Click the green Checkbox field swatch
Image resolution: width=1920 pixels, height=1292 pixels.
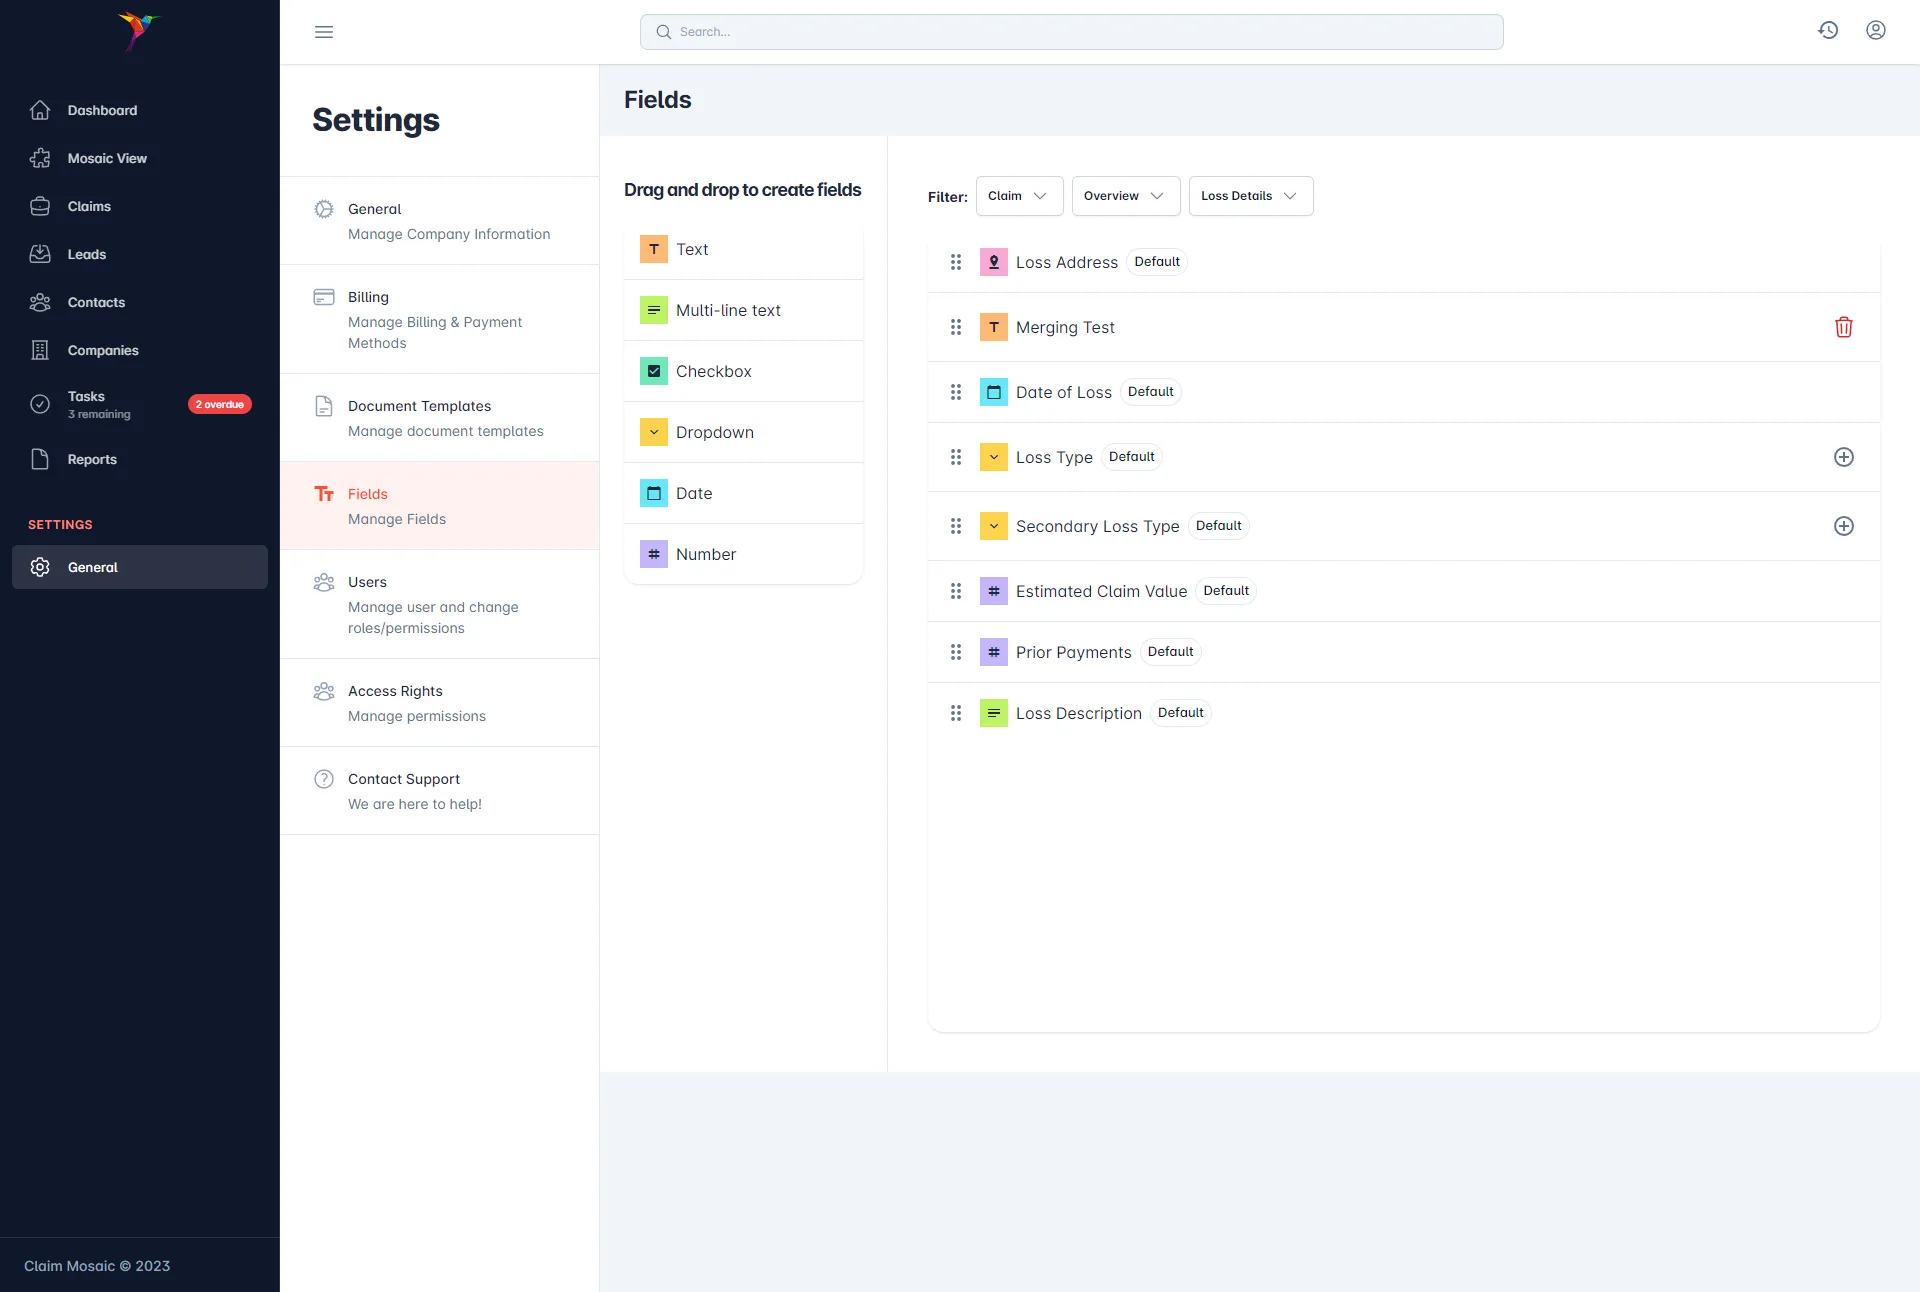point(655,371)
